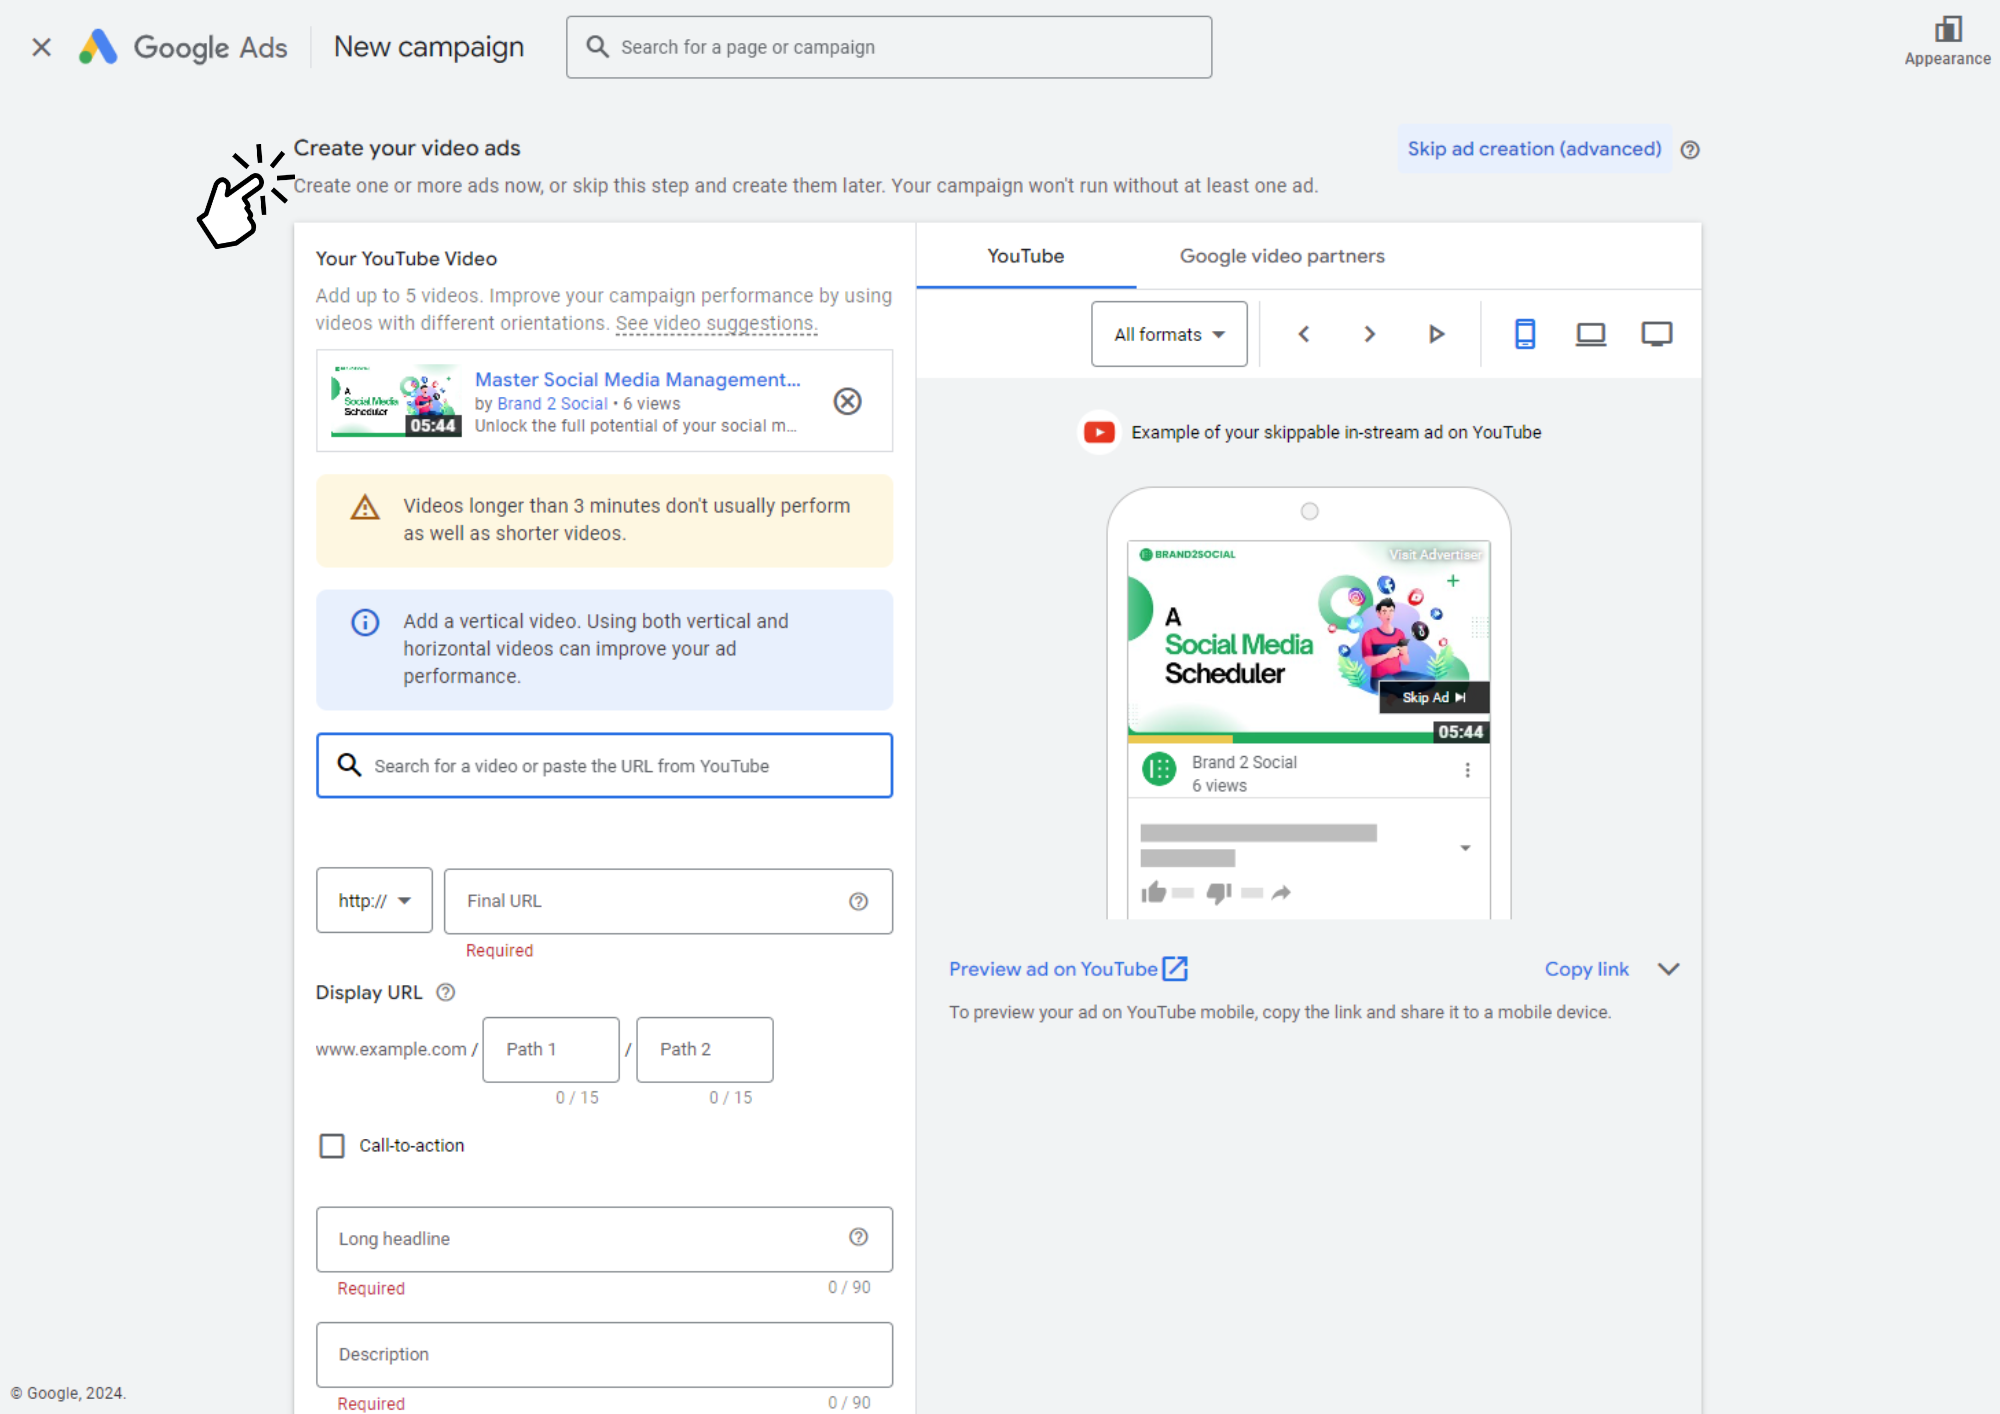
Task: Click Skip Ad in the phone preview
Action: (1434, 697)
